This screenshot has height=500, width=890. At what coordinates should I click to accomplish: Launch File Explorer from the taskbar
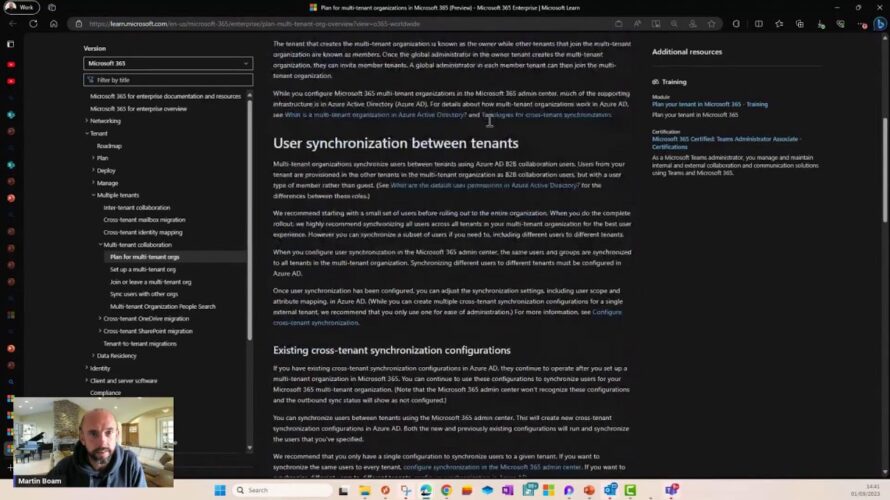tap(364, 490)
